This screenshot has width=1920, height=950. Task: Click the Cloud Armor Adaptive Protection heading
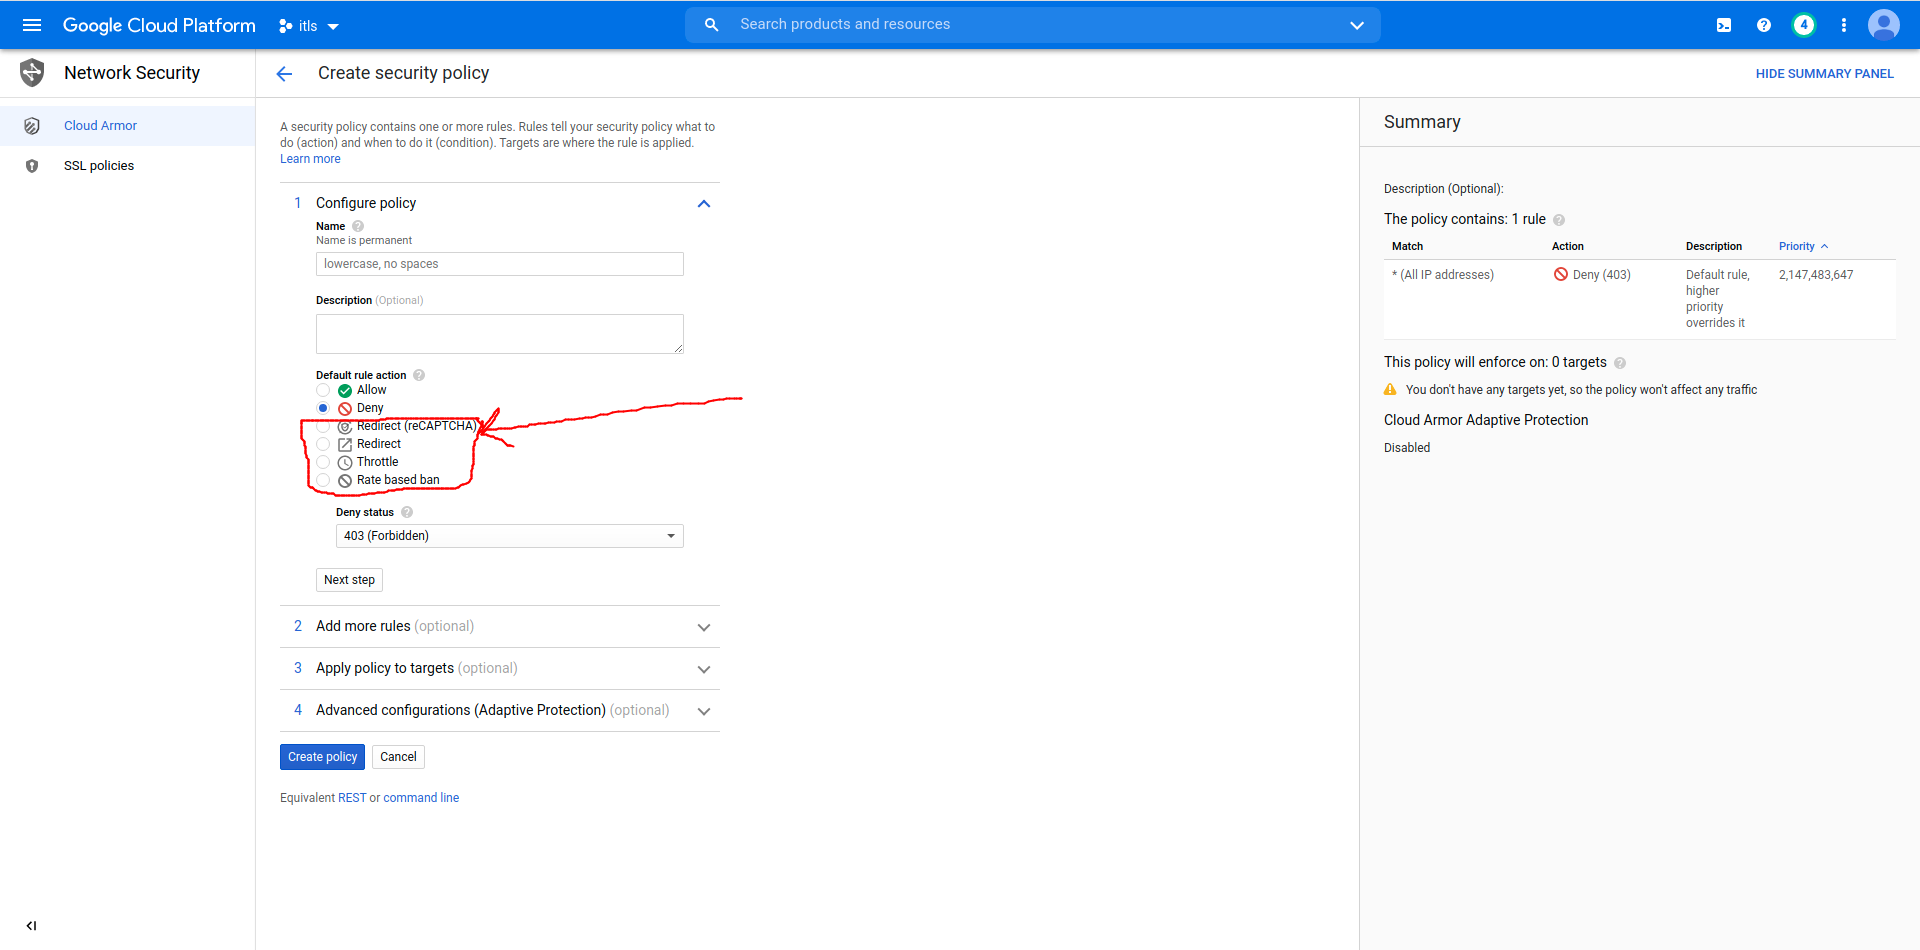point(1486,420)
